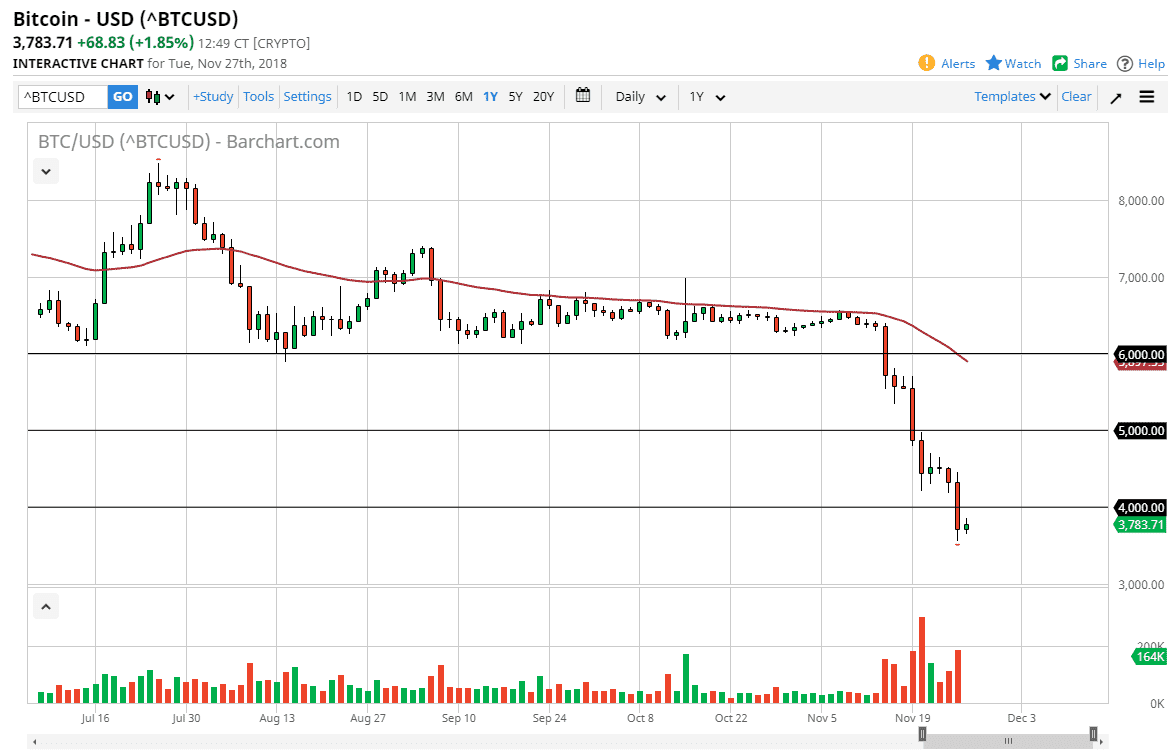This screenshot has width=1176, height=751.
Task: Open the hamburger menu icon
Action: 1147,96
